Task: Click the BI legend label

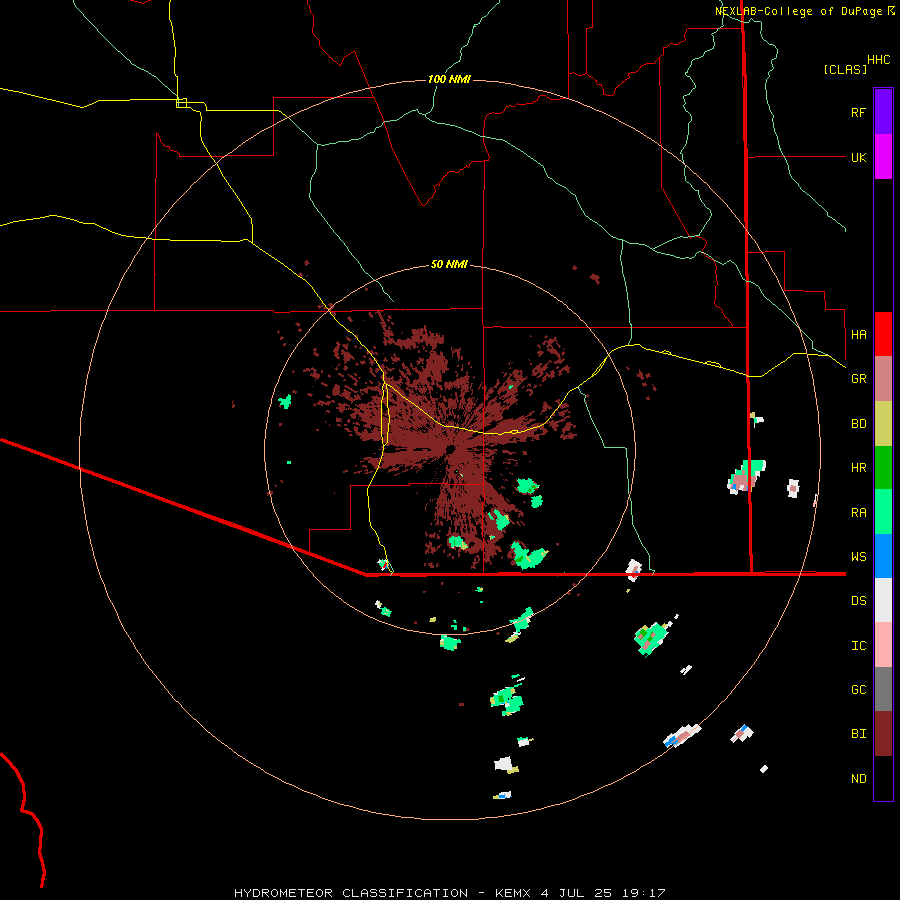Action: 858,734
